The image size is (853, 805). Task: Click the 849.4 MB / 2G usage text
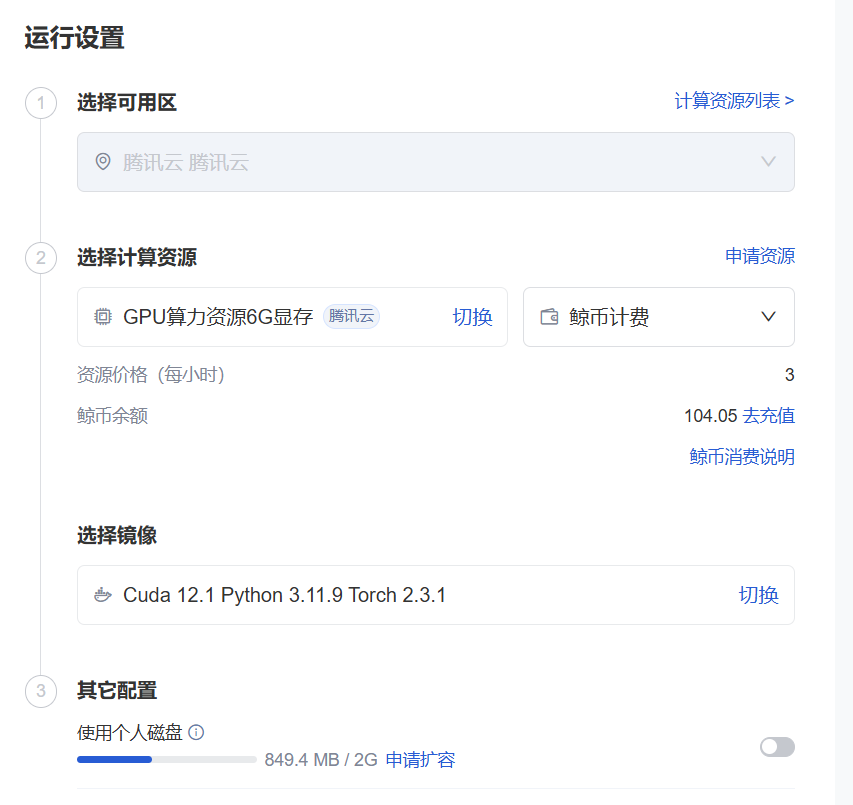(321, 759)
